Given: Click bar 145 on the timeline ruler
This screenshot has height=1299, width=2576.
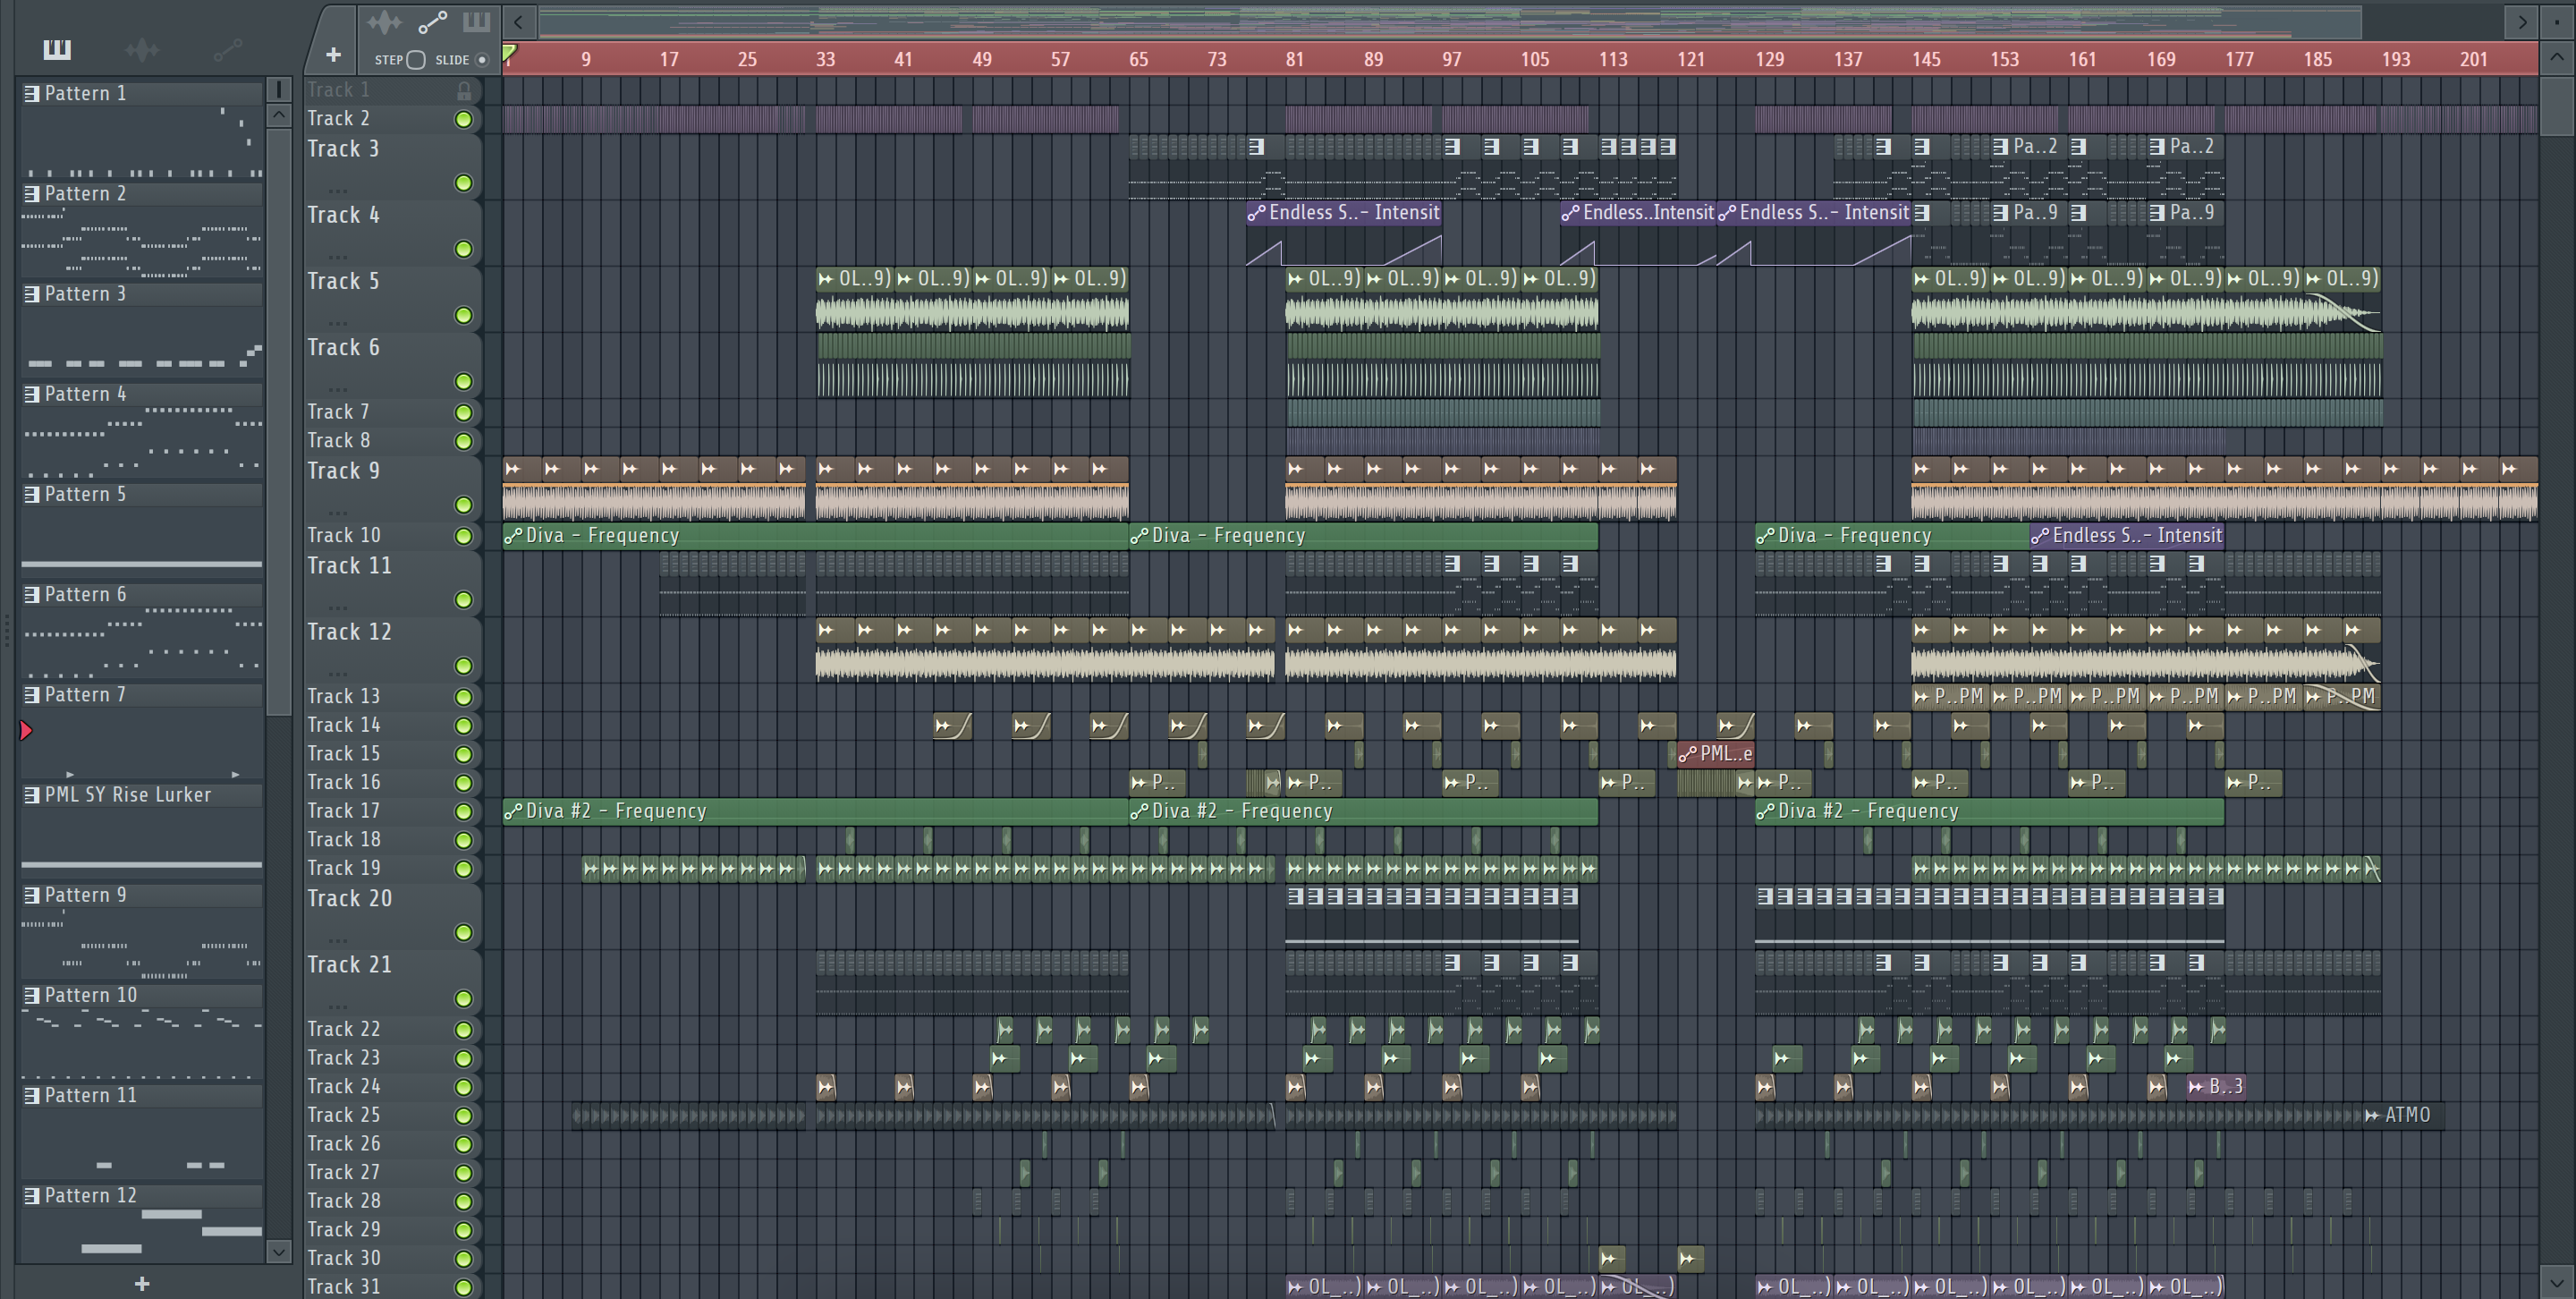Looking at the screenshot, I should (x=1925, y=59).
